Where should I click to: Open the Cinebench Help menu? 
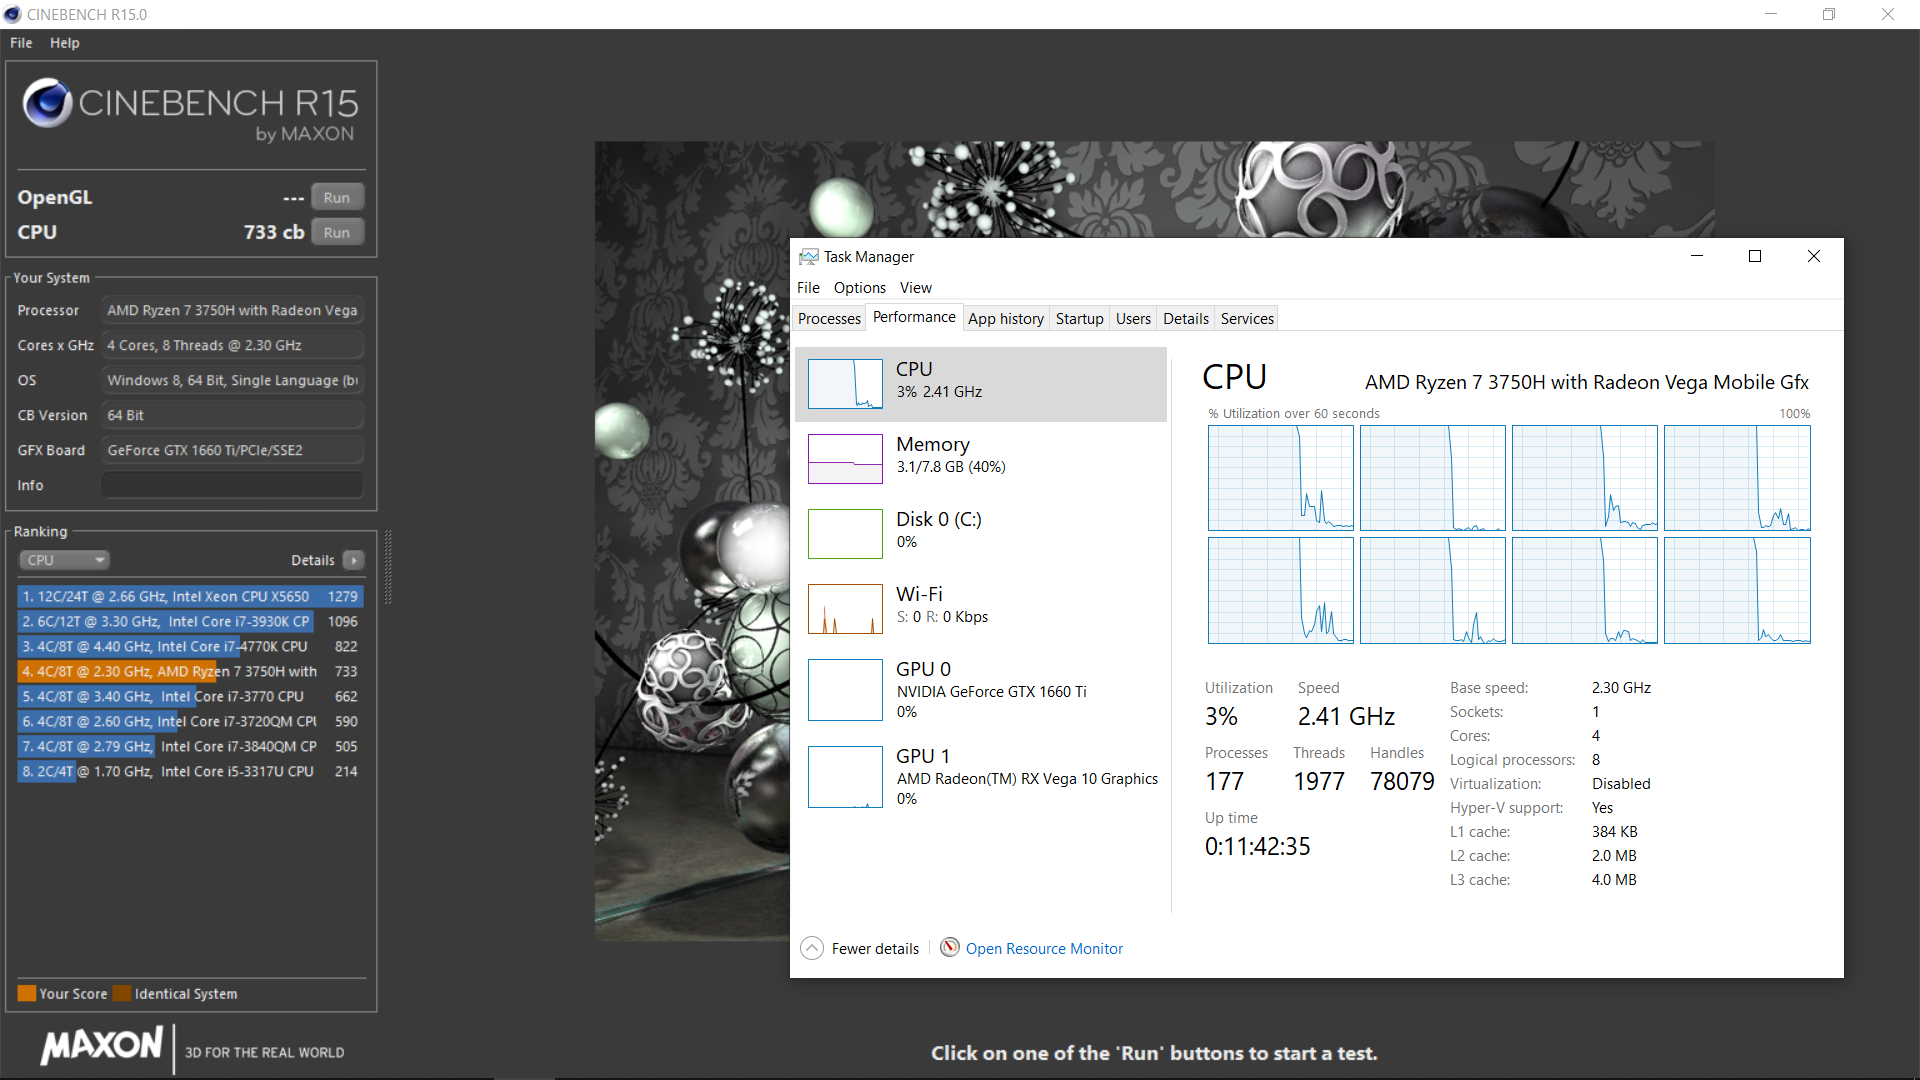tap(64, 43)
